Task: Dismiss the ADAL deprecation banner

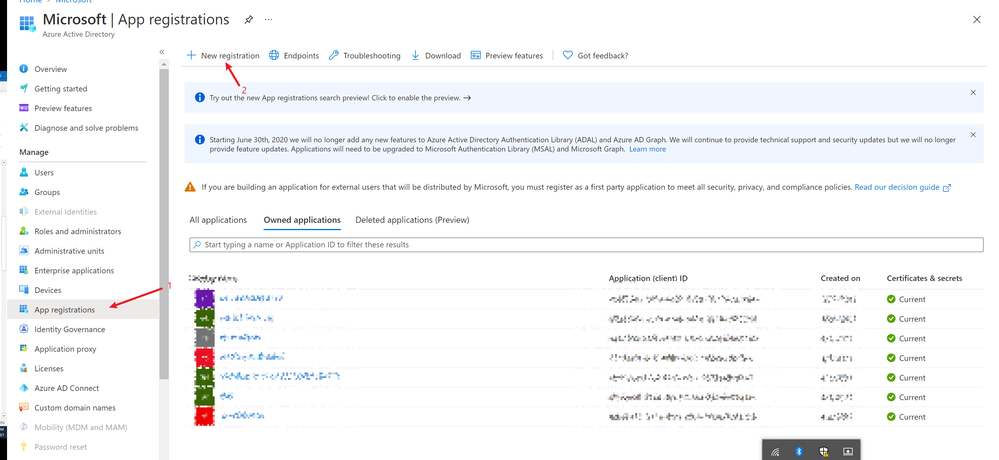Action: coord(973,134)
